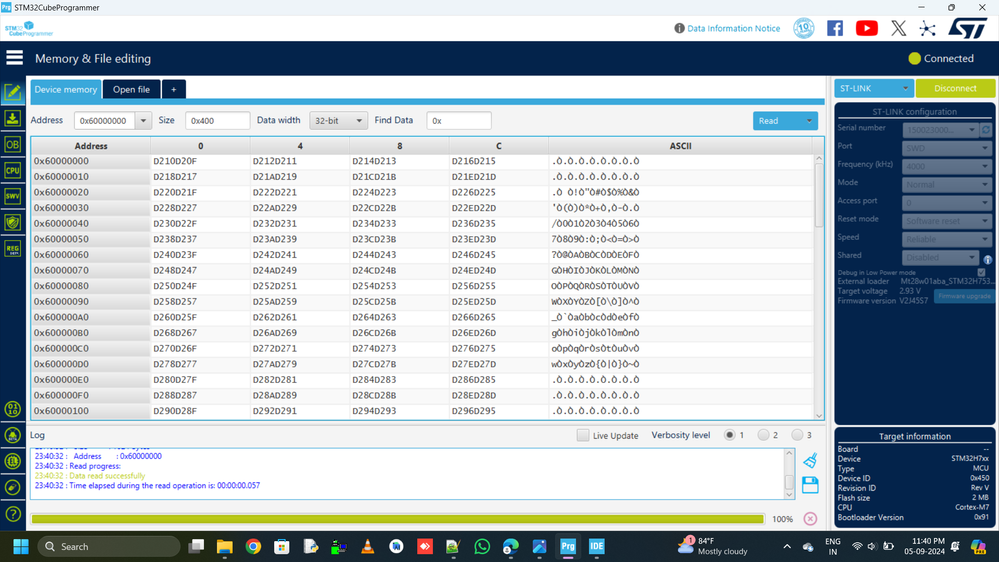This screenshot has width=999, height=562.
Task: Add a new tab with plus
Action: coord(173,89)
